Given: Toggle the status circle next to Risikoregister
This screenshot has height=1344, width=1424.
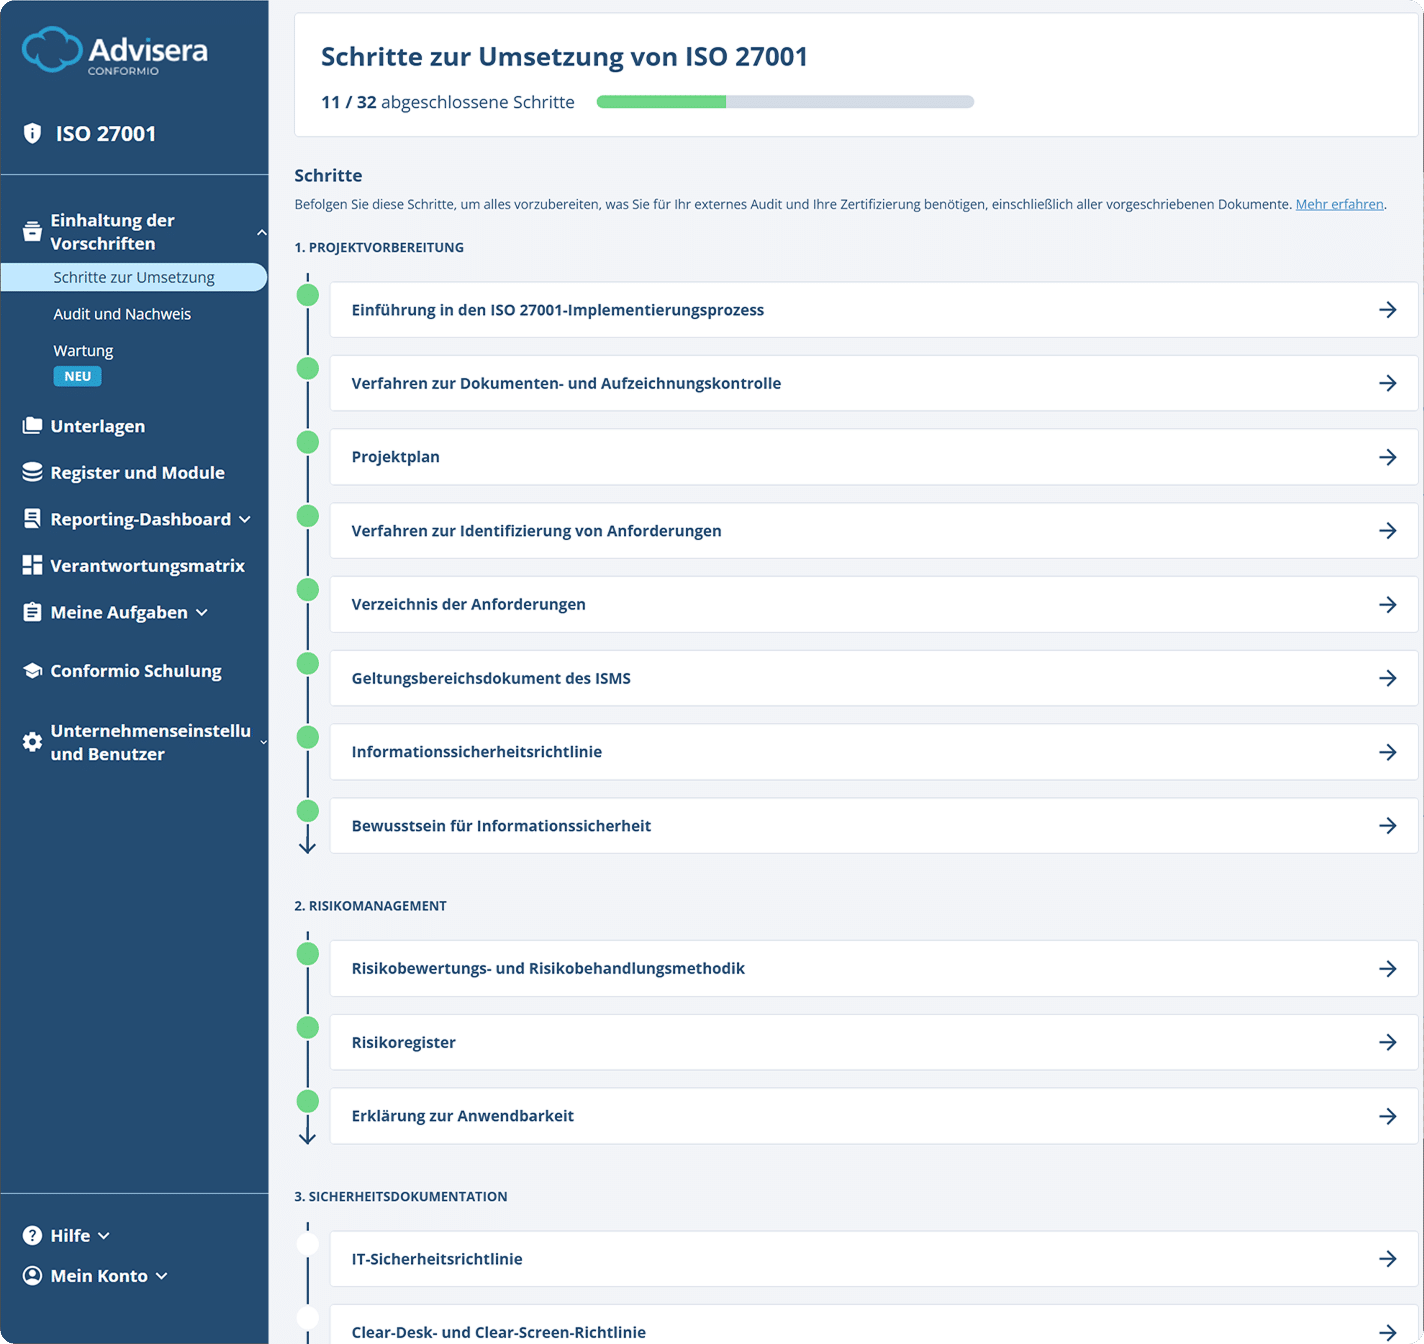Looking at the screenshot, I should pyautogui.click(x=308, y=1028).
